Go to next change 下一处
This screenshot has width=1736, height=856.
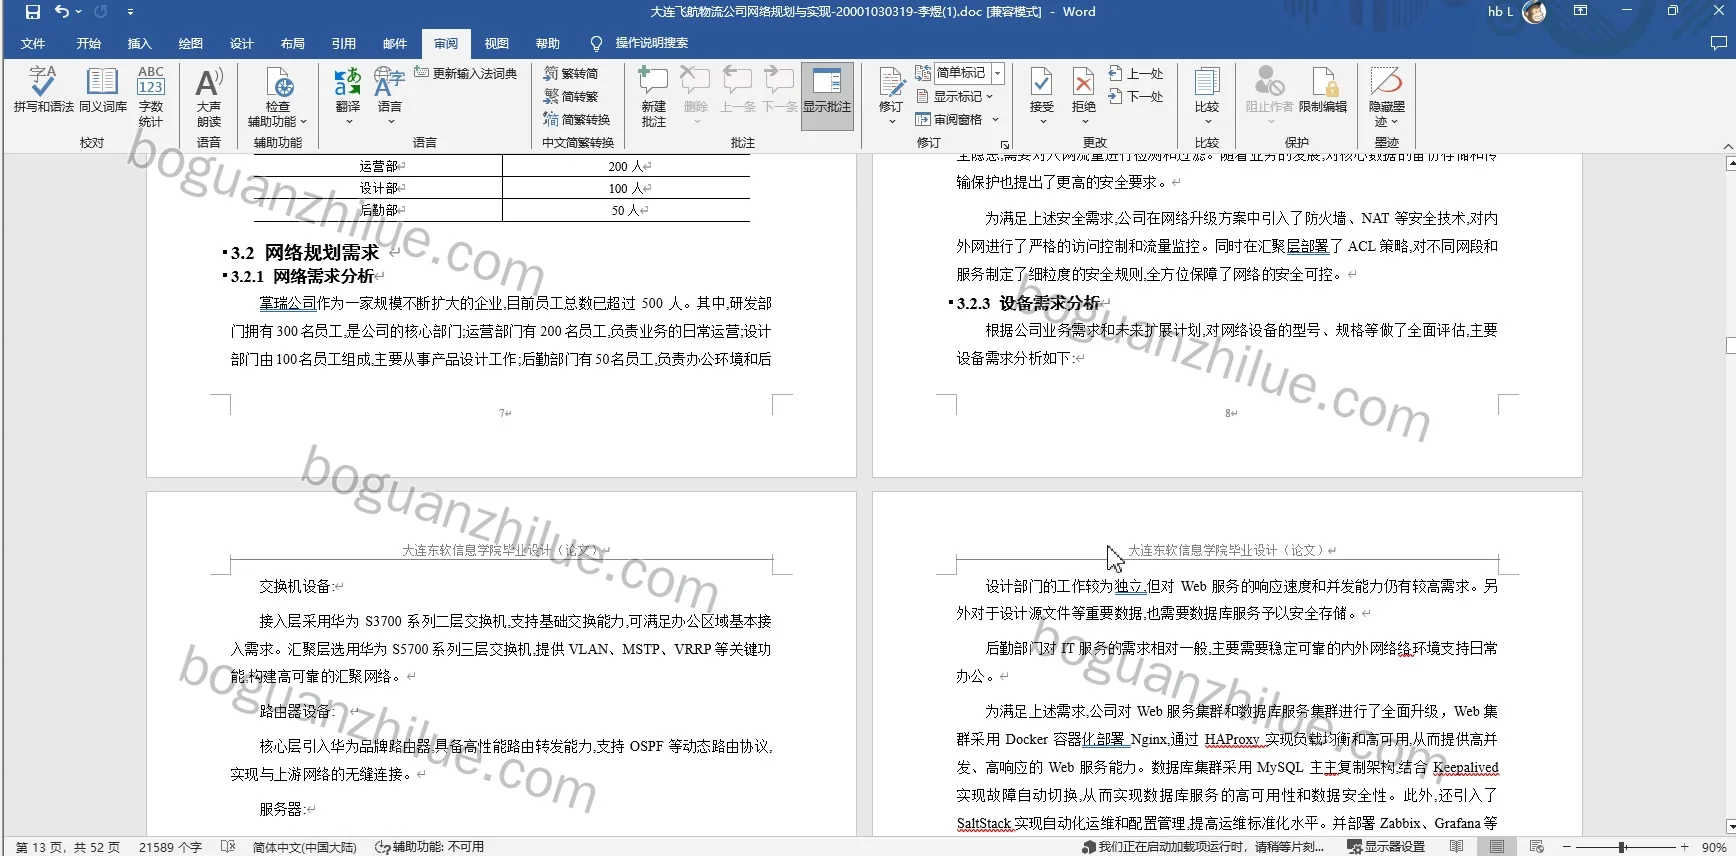point(1136,96)
